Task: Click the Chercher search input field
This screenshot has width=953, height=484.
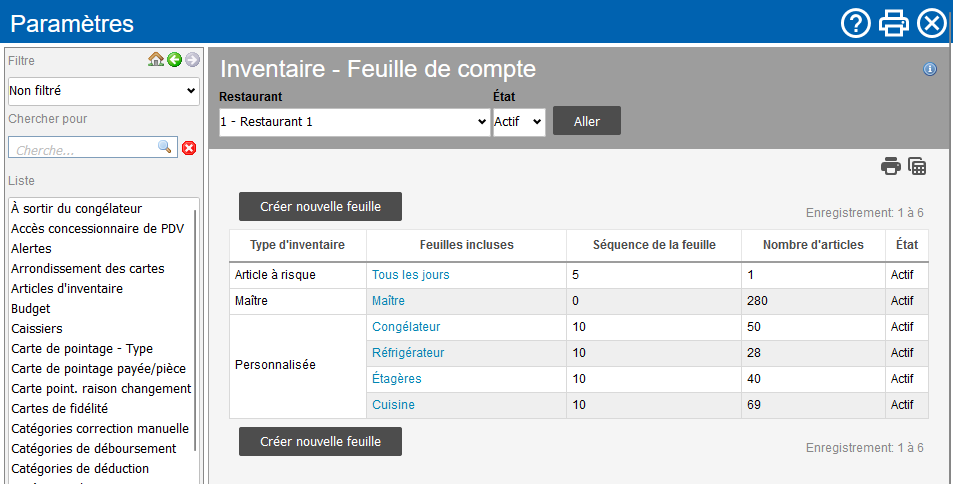Action: (x=84, y=148)
